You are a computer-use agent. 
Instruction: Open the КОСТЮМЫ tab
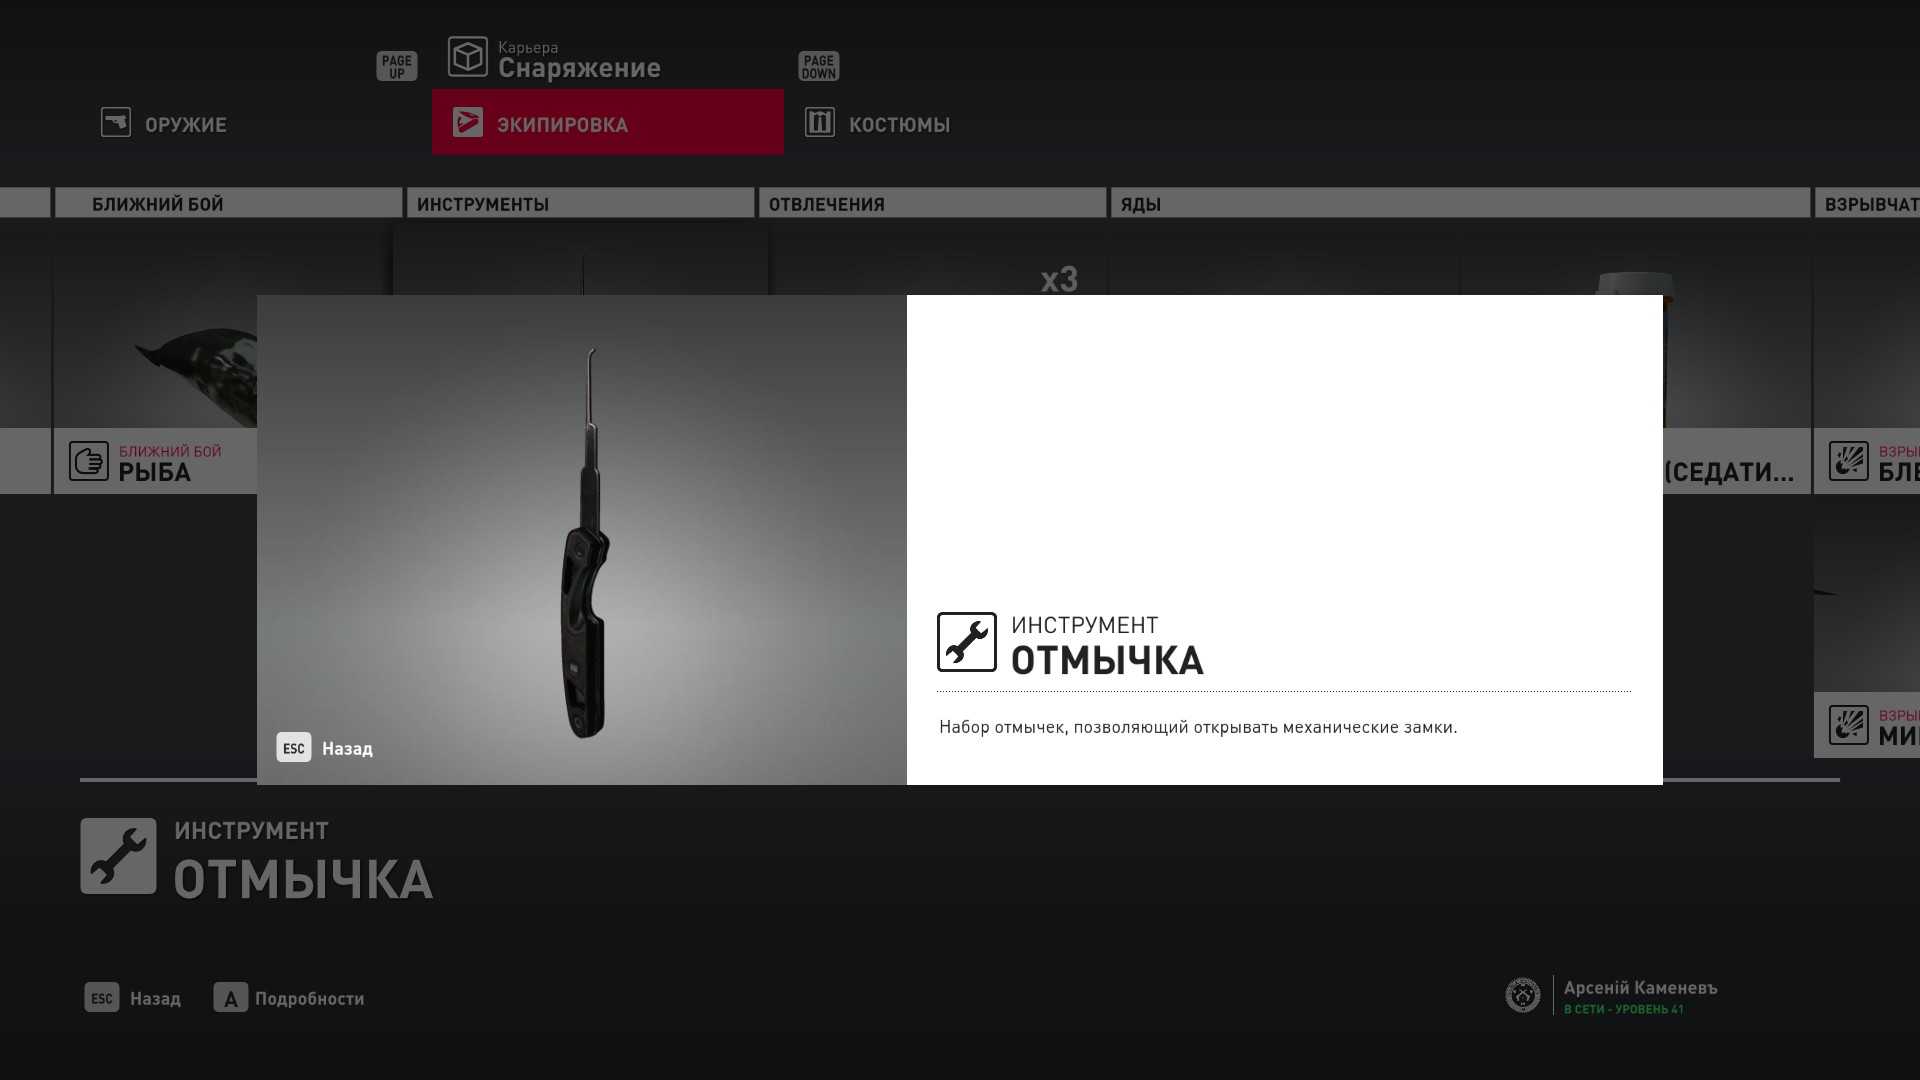[x=898, y=125]
